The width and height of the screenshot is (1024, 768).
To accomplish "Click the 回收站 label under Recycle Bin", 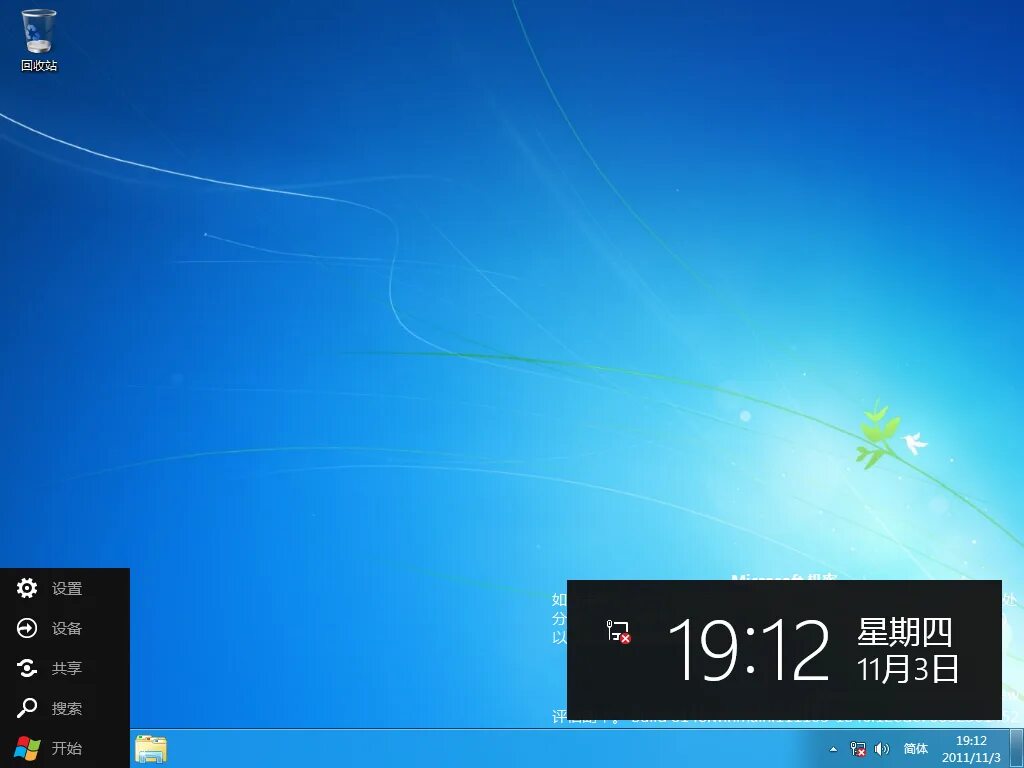I will coord(39,65).
